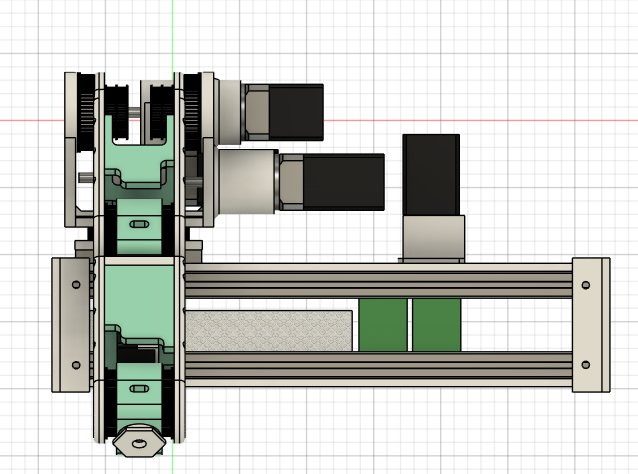Click the hexagonal nut at model bottom
The height and width of the screenshot is (474, 638).
(x=138, y=442)
